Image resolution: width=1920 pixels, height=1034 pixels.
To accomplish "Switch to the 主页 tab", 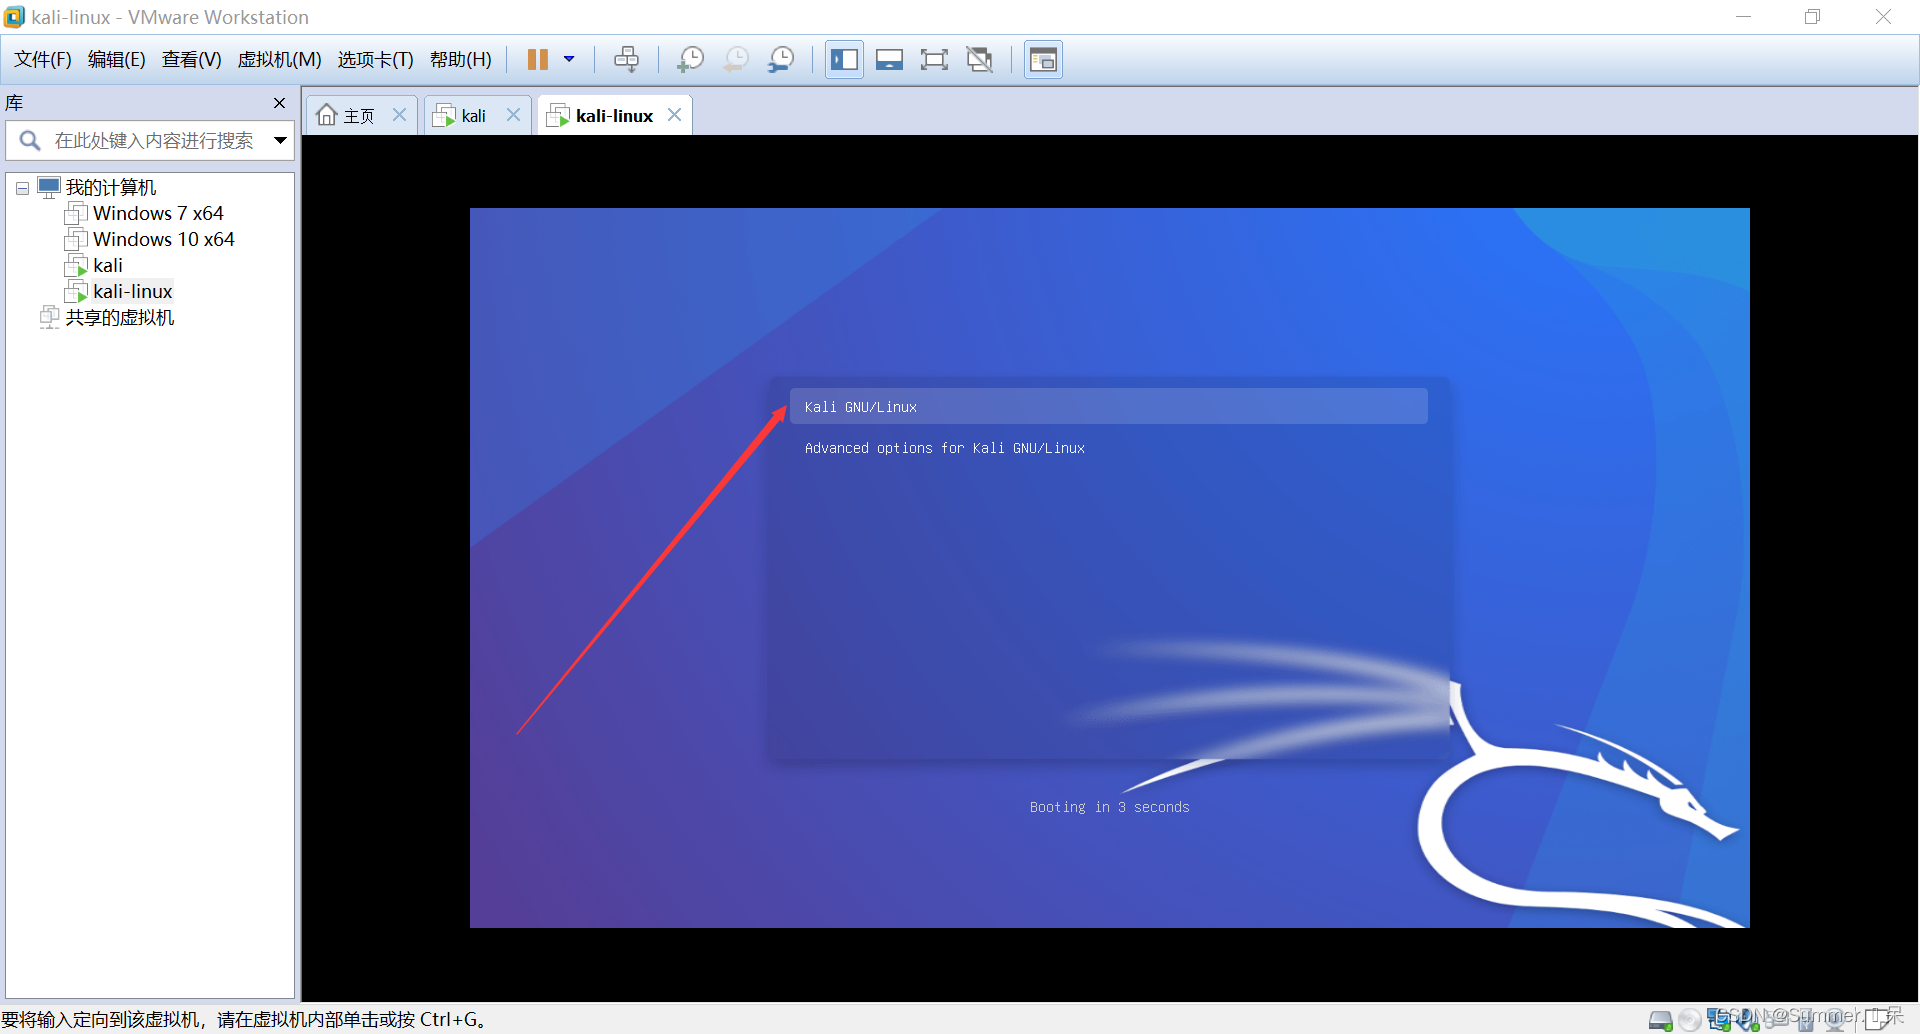I will click(360, 116).
